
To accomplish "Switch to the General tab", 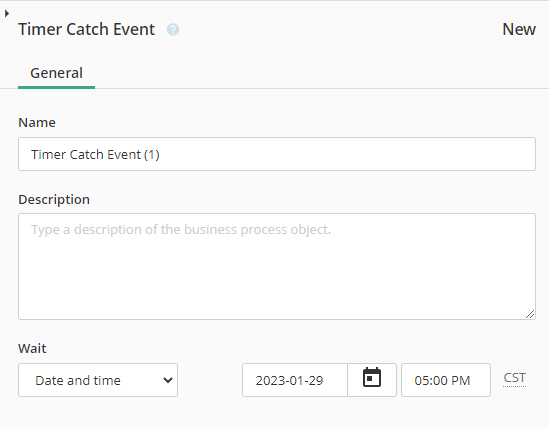I will [x=56, y=74].
